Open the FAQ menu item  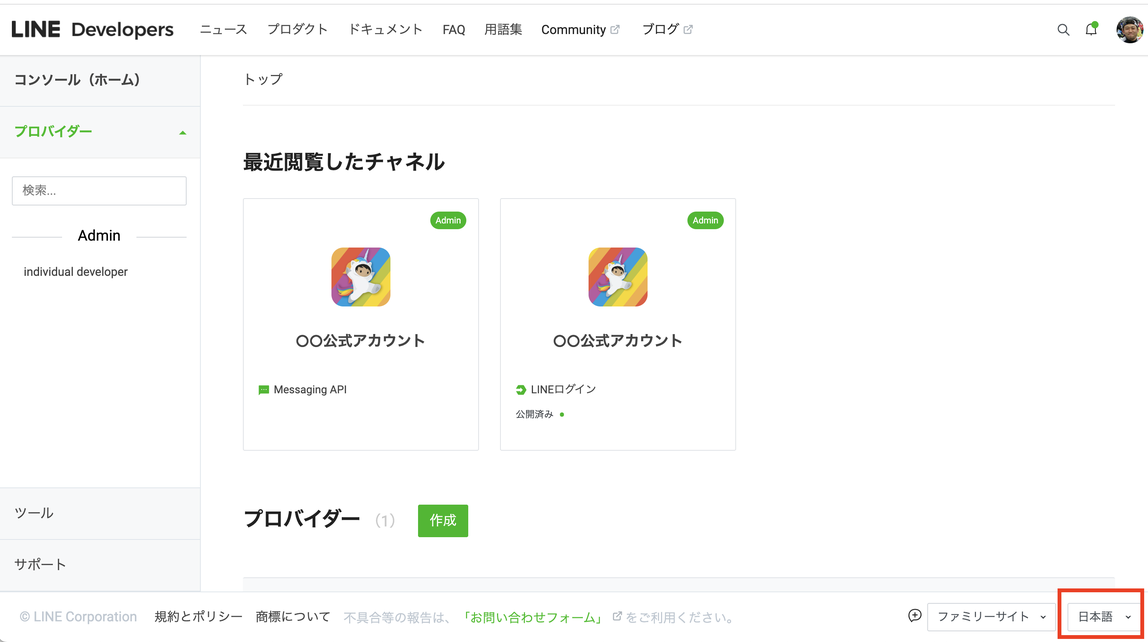point(454,30)
